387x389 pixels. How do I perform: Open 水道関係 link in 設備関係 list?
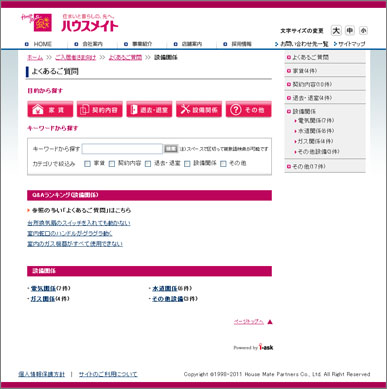[x=165, y=289]
